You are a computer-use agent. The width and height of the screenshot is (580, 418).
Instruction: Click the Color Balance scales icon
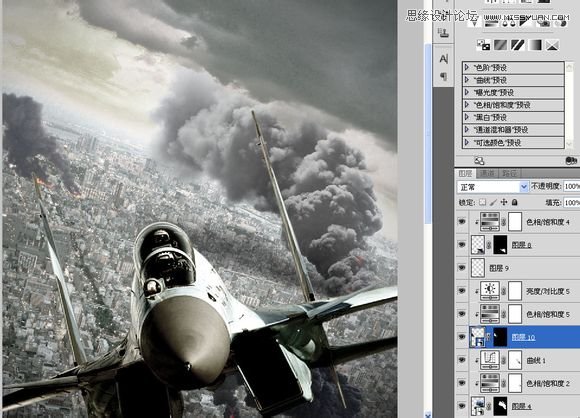point(509,23)
